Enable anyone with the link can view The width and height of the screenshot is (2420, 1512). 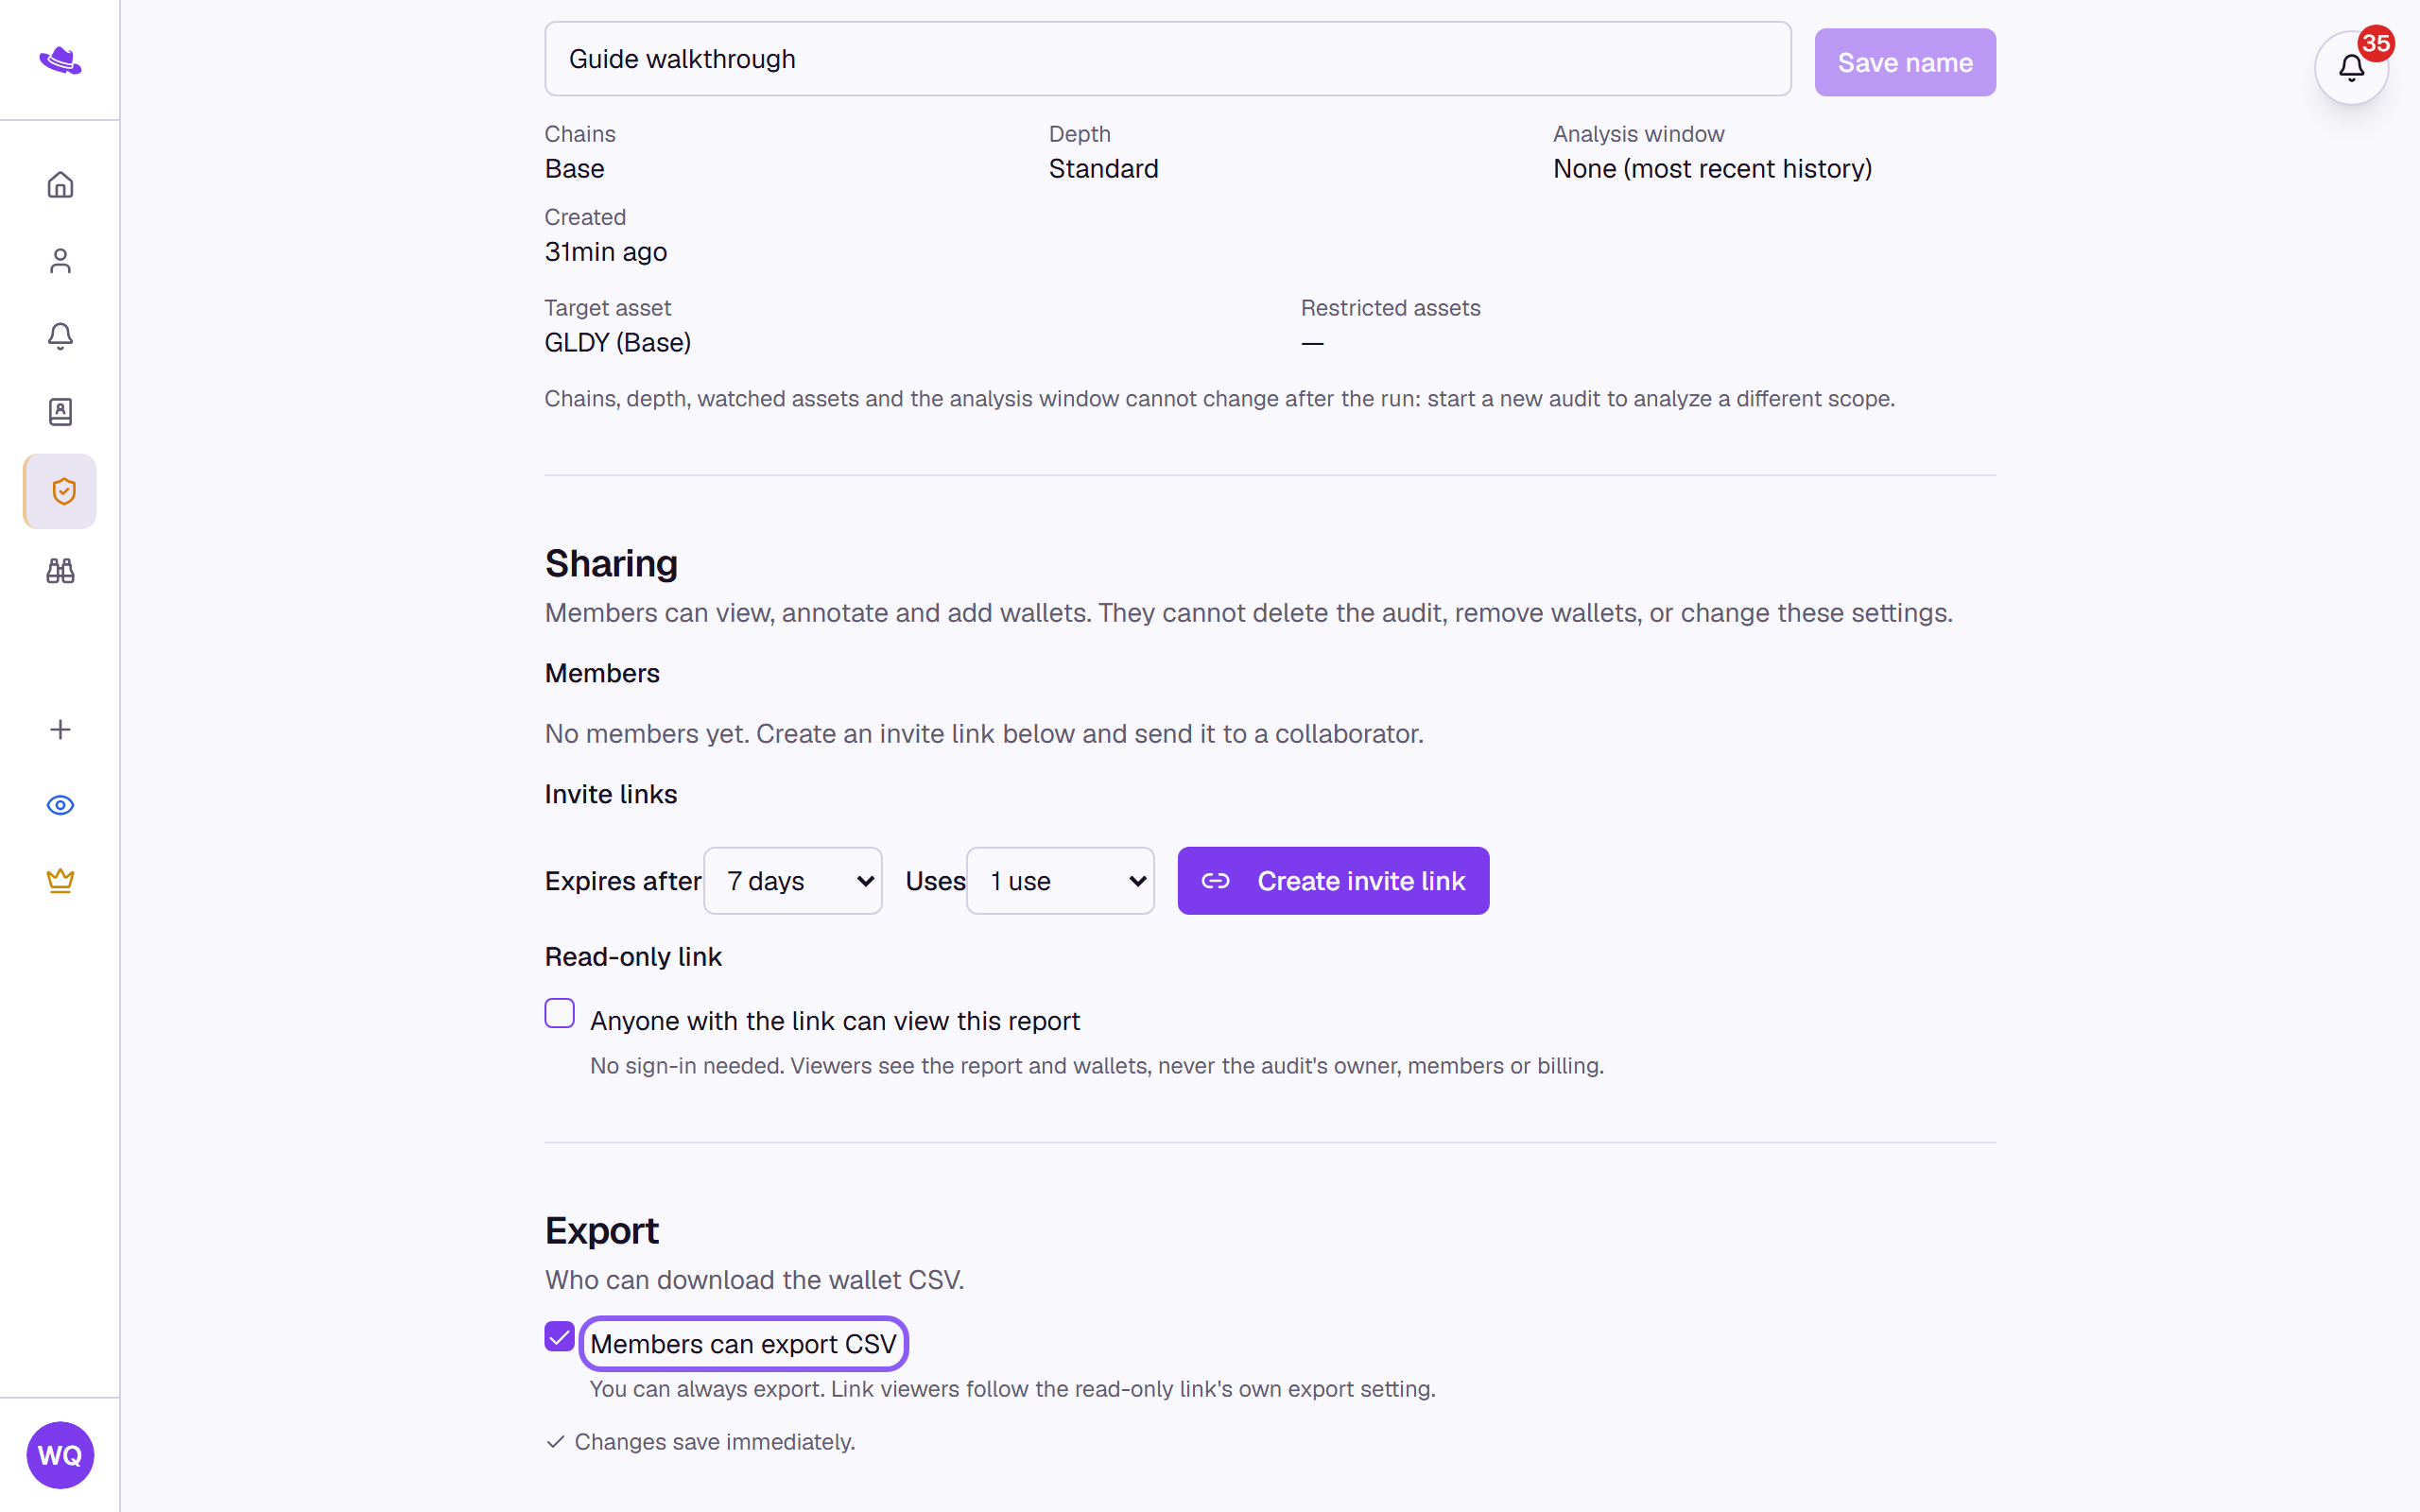tap(560, 1013)
